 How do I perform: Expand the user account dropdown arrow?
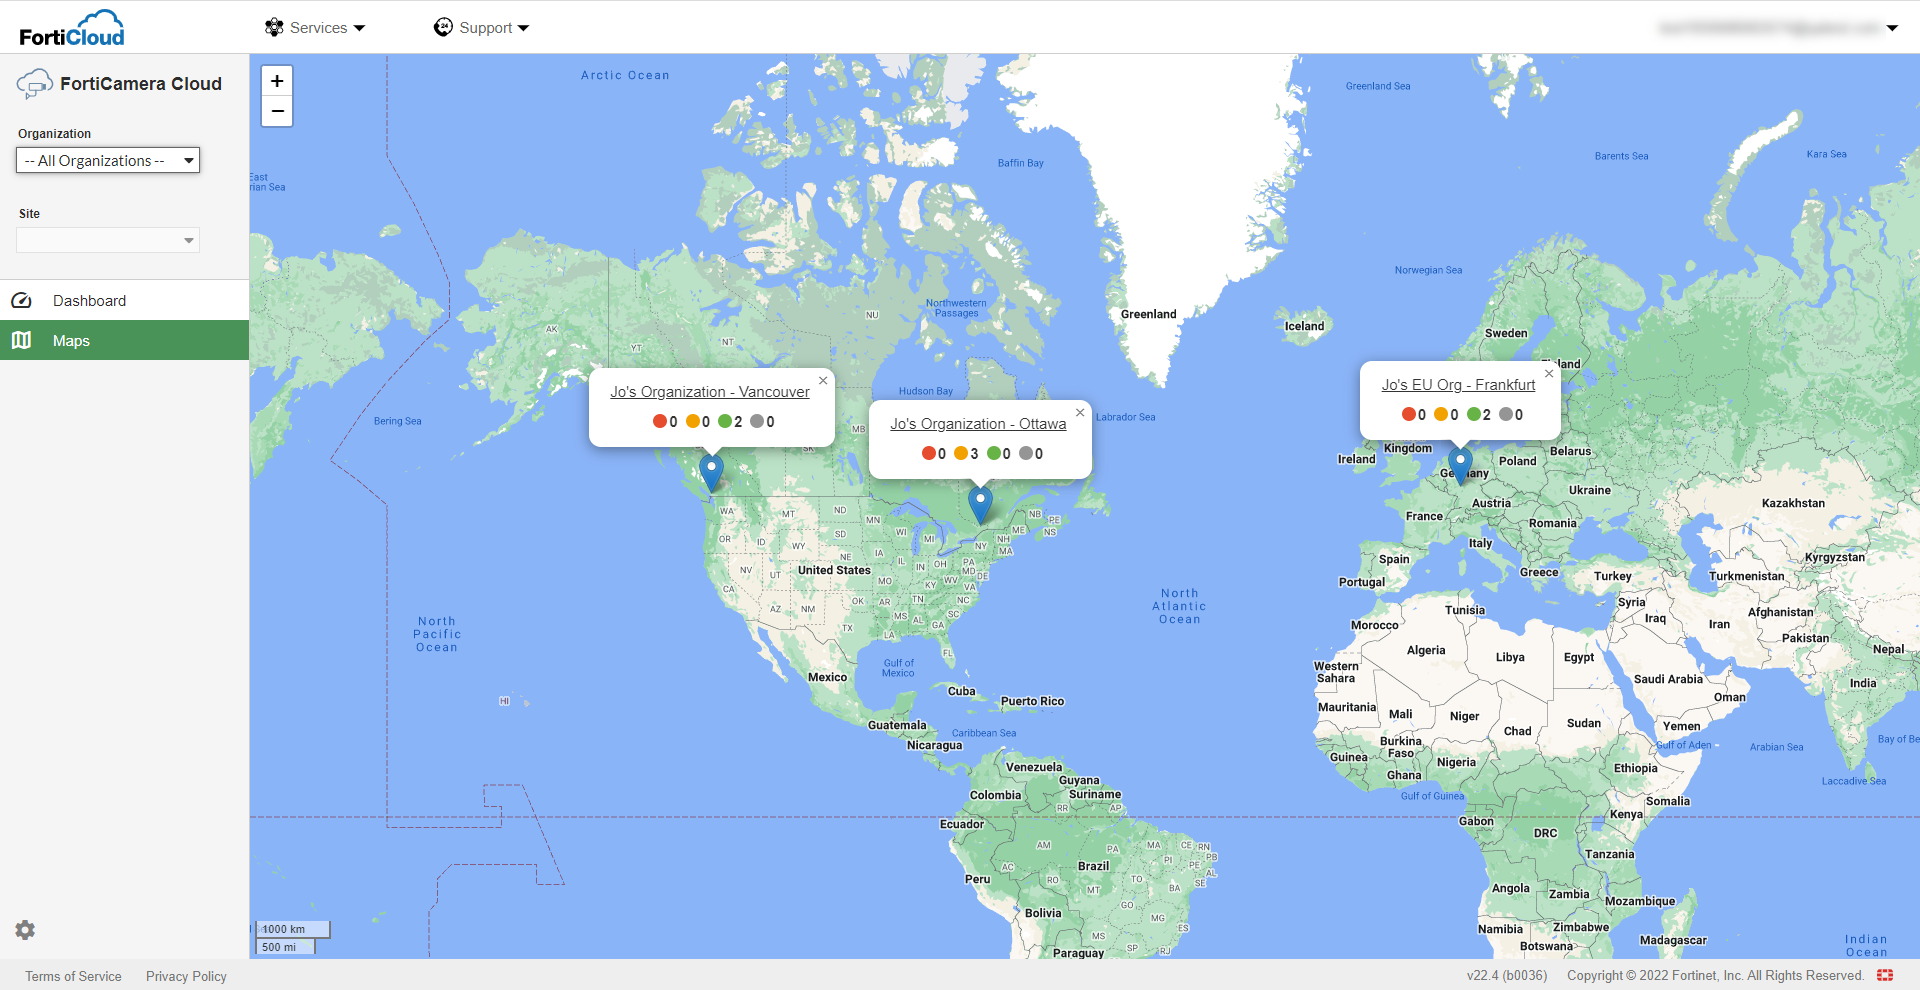(1892, 28)
